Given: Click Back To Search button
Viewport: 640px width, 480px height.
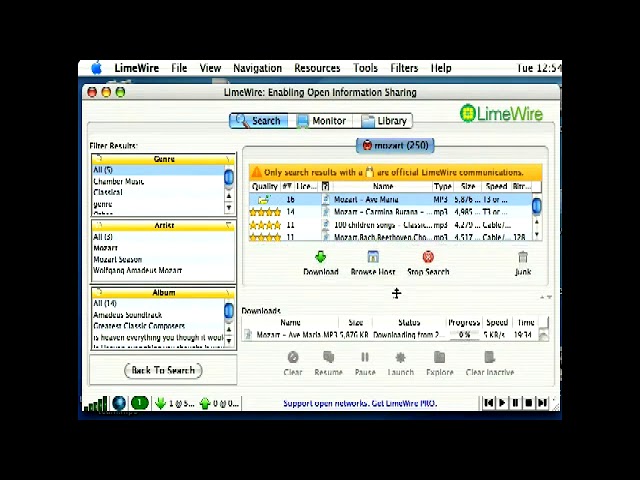Looking at the screenshot, I should [x=163, y=370].
